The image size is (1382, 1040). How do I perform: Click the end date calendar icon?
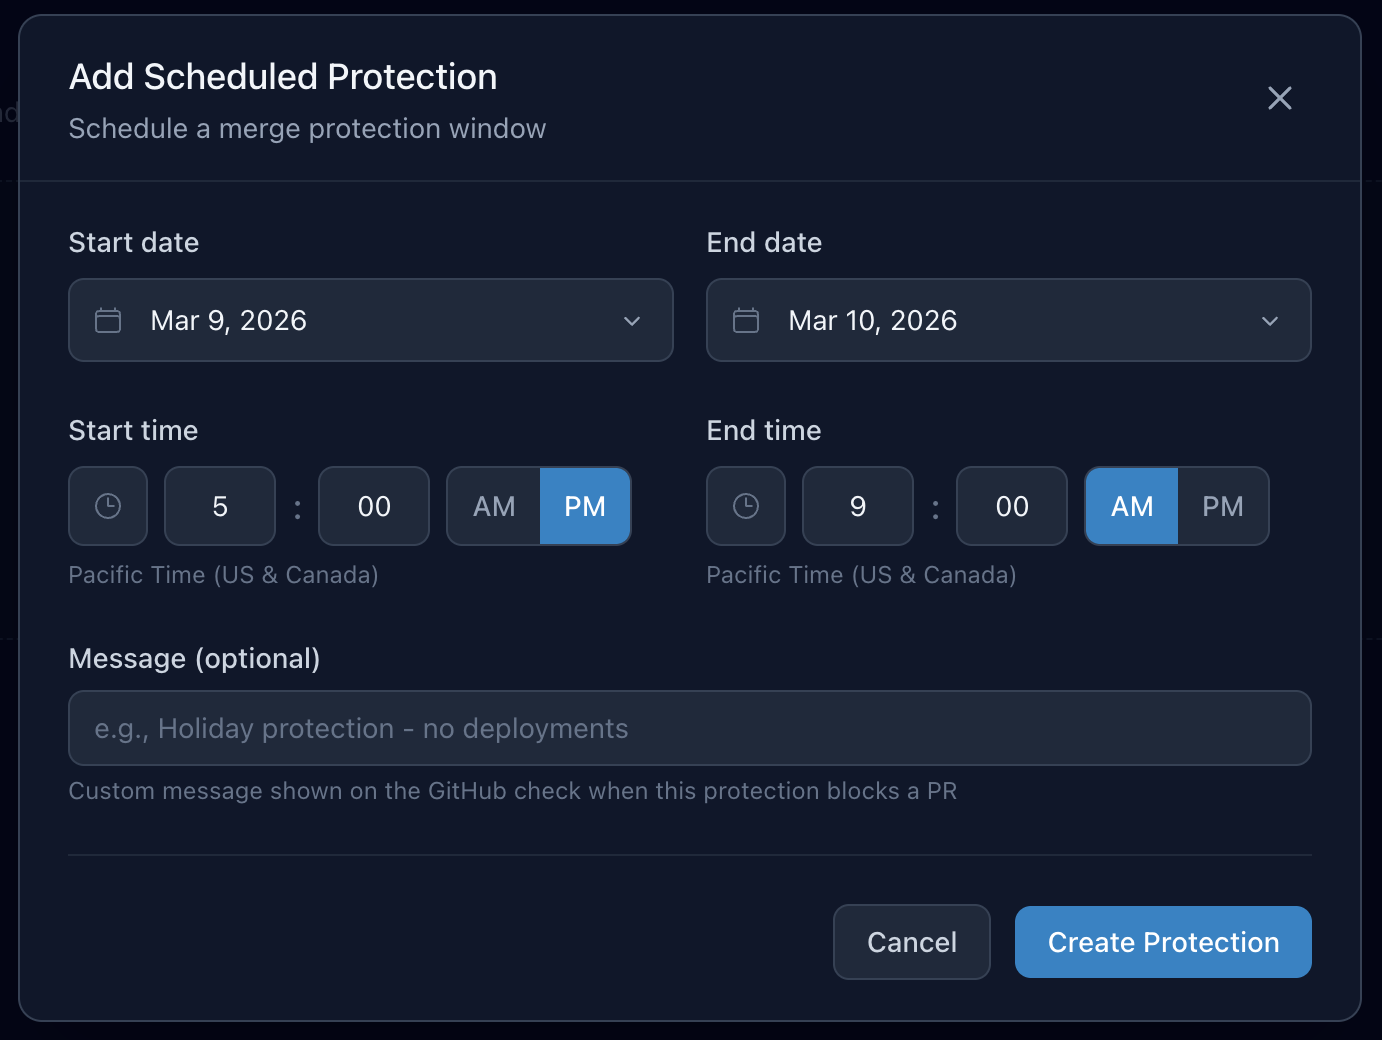[x=745, y=320]
